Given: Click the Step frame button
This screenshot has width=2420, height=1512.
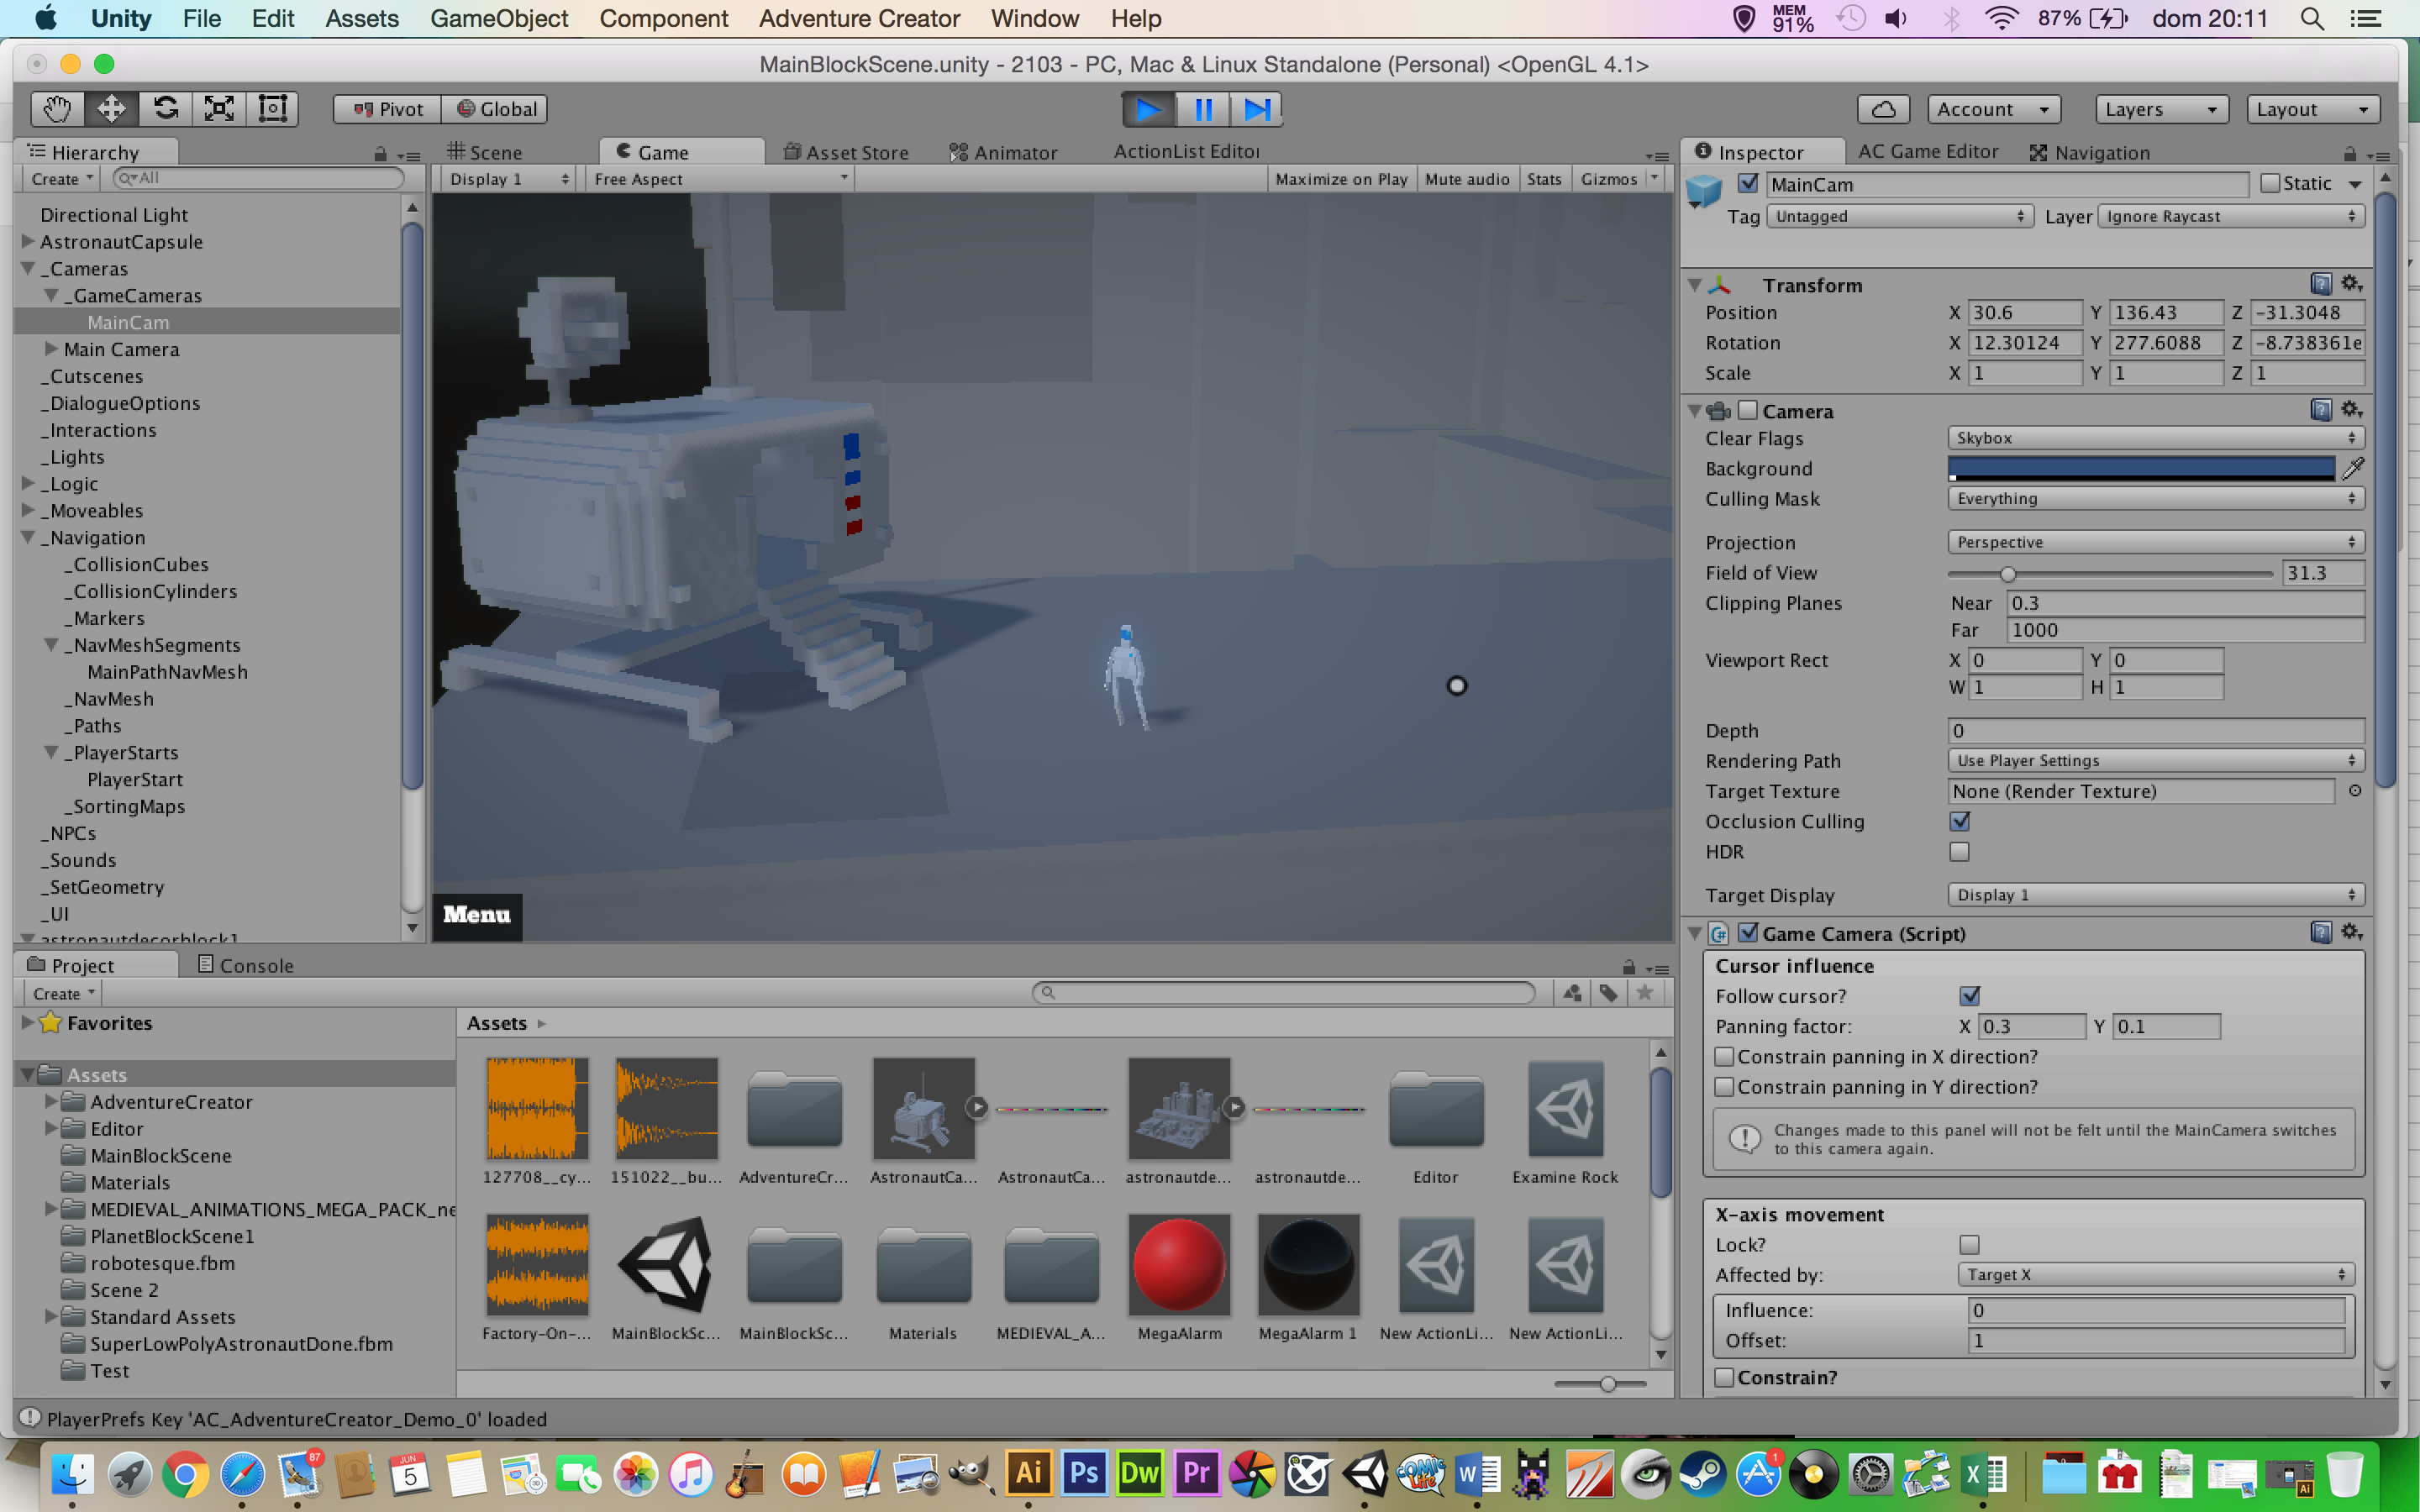Looking at the screenshot, I should [1256, 109].
